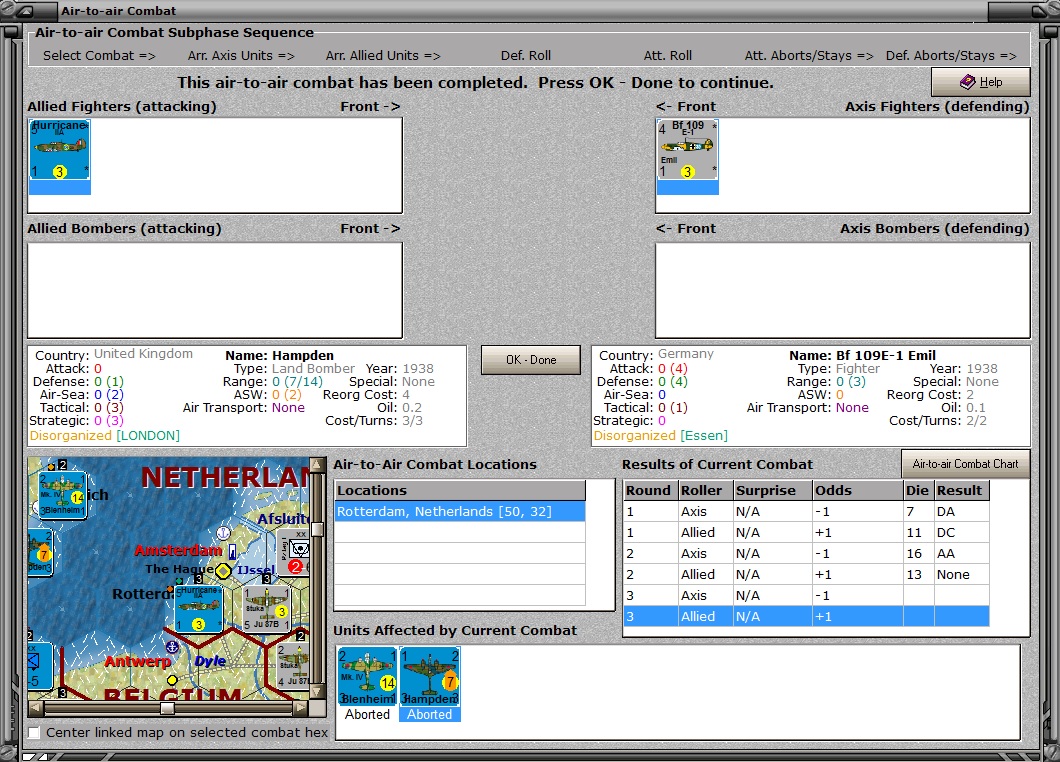1060x762 pixels.
Task: Click map horizontal scrollbar right arrow
Action: (x=301, y=708)
